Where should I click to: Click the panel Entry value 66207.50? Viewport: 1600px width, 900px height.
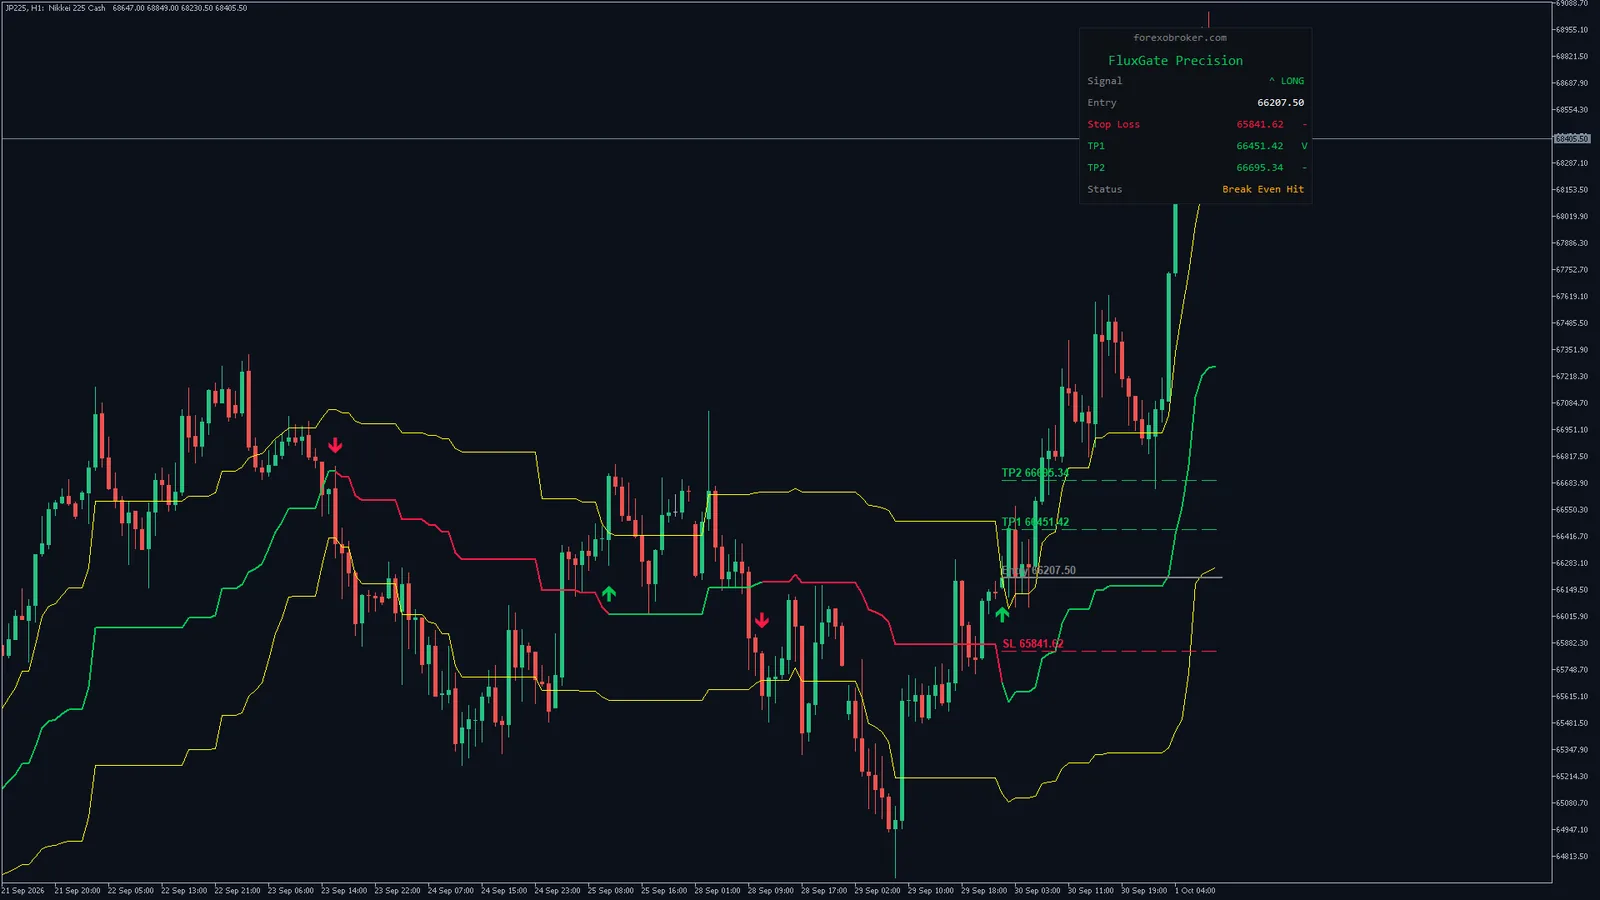(x=1280, y=103)
